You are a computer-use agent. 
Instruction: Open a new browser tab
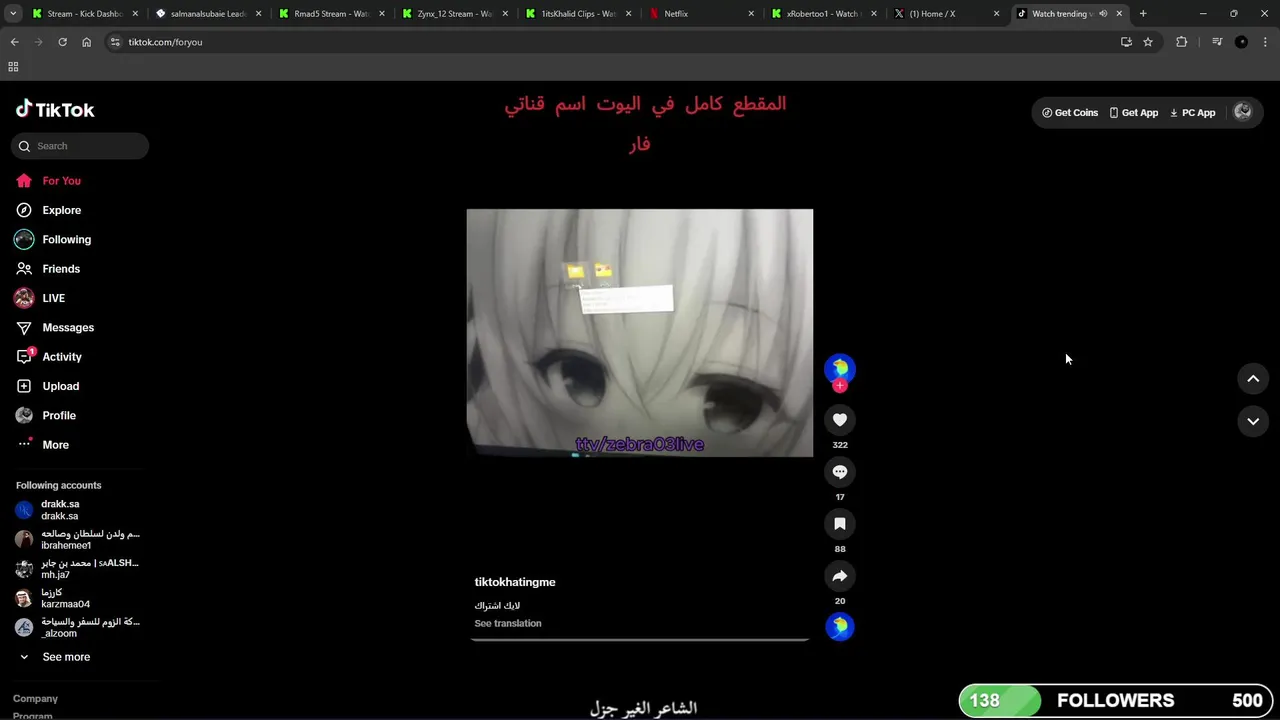[x=1143, y=14]
